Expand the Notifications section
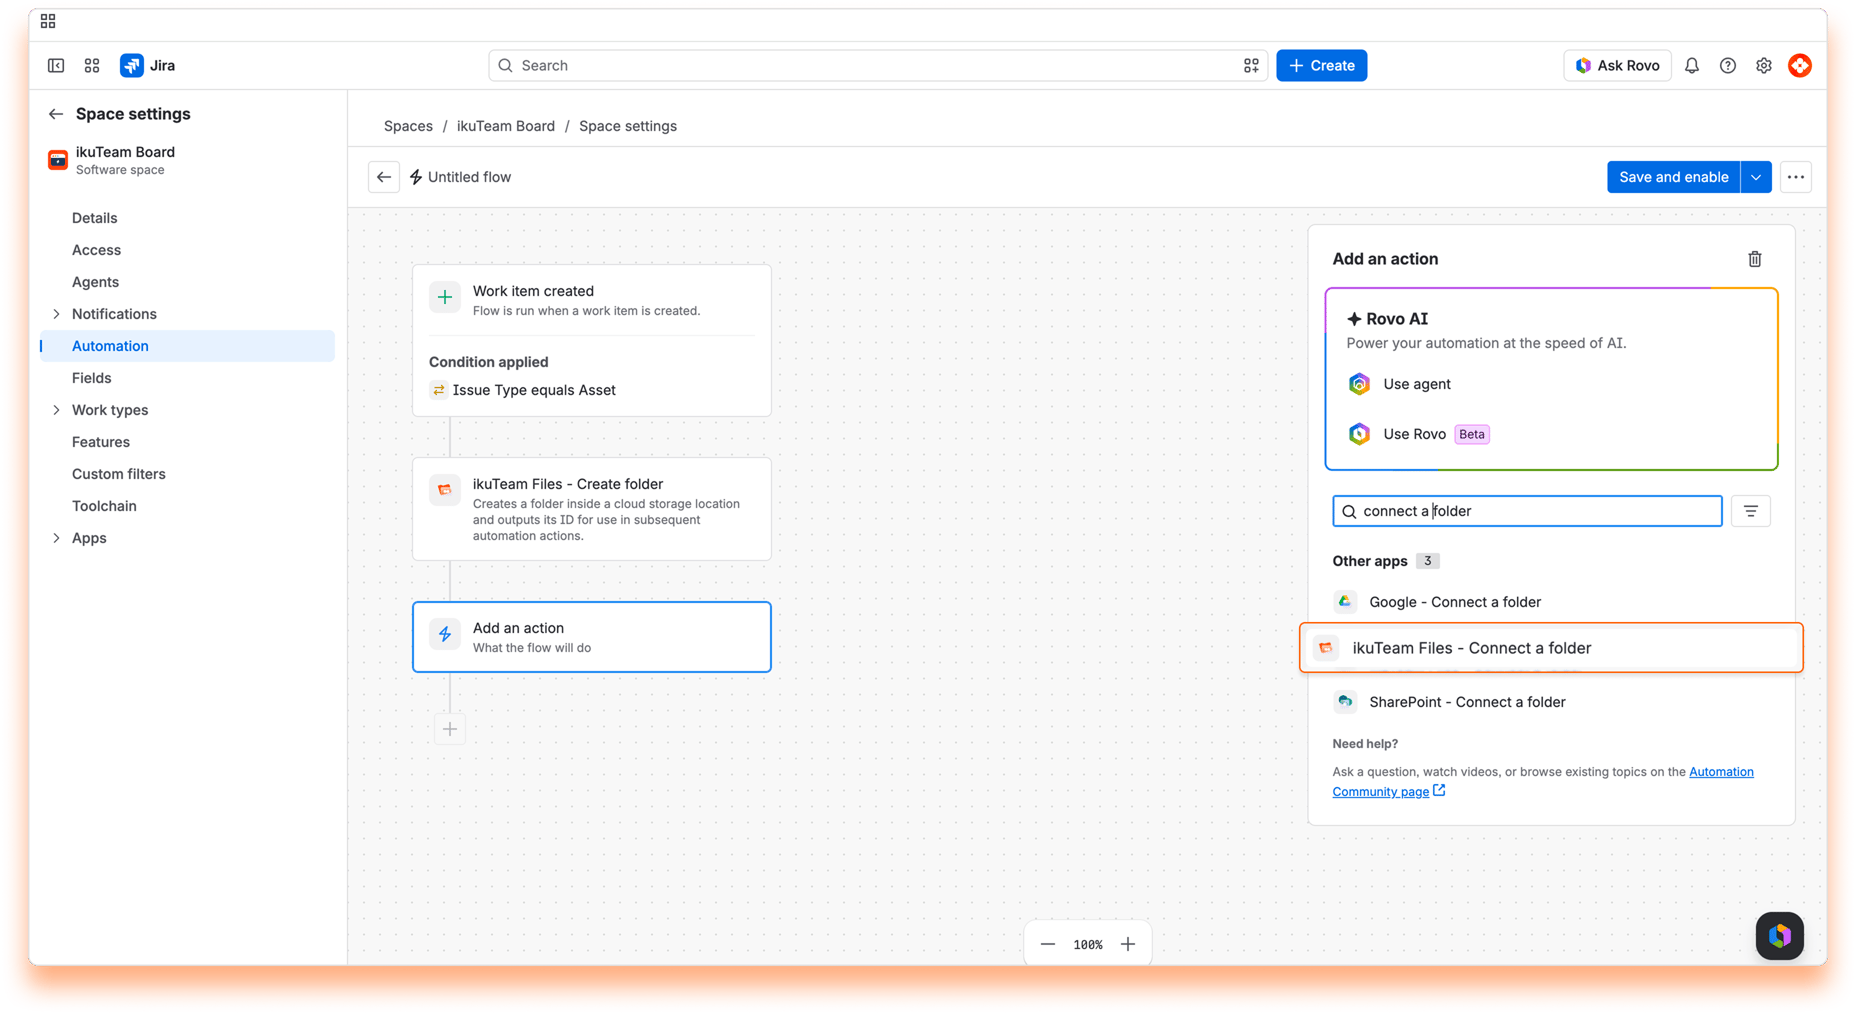 pos(56,314)
